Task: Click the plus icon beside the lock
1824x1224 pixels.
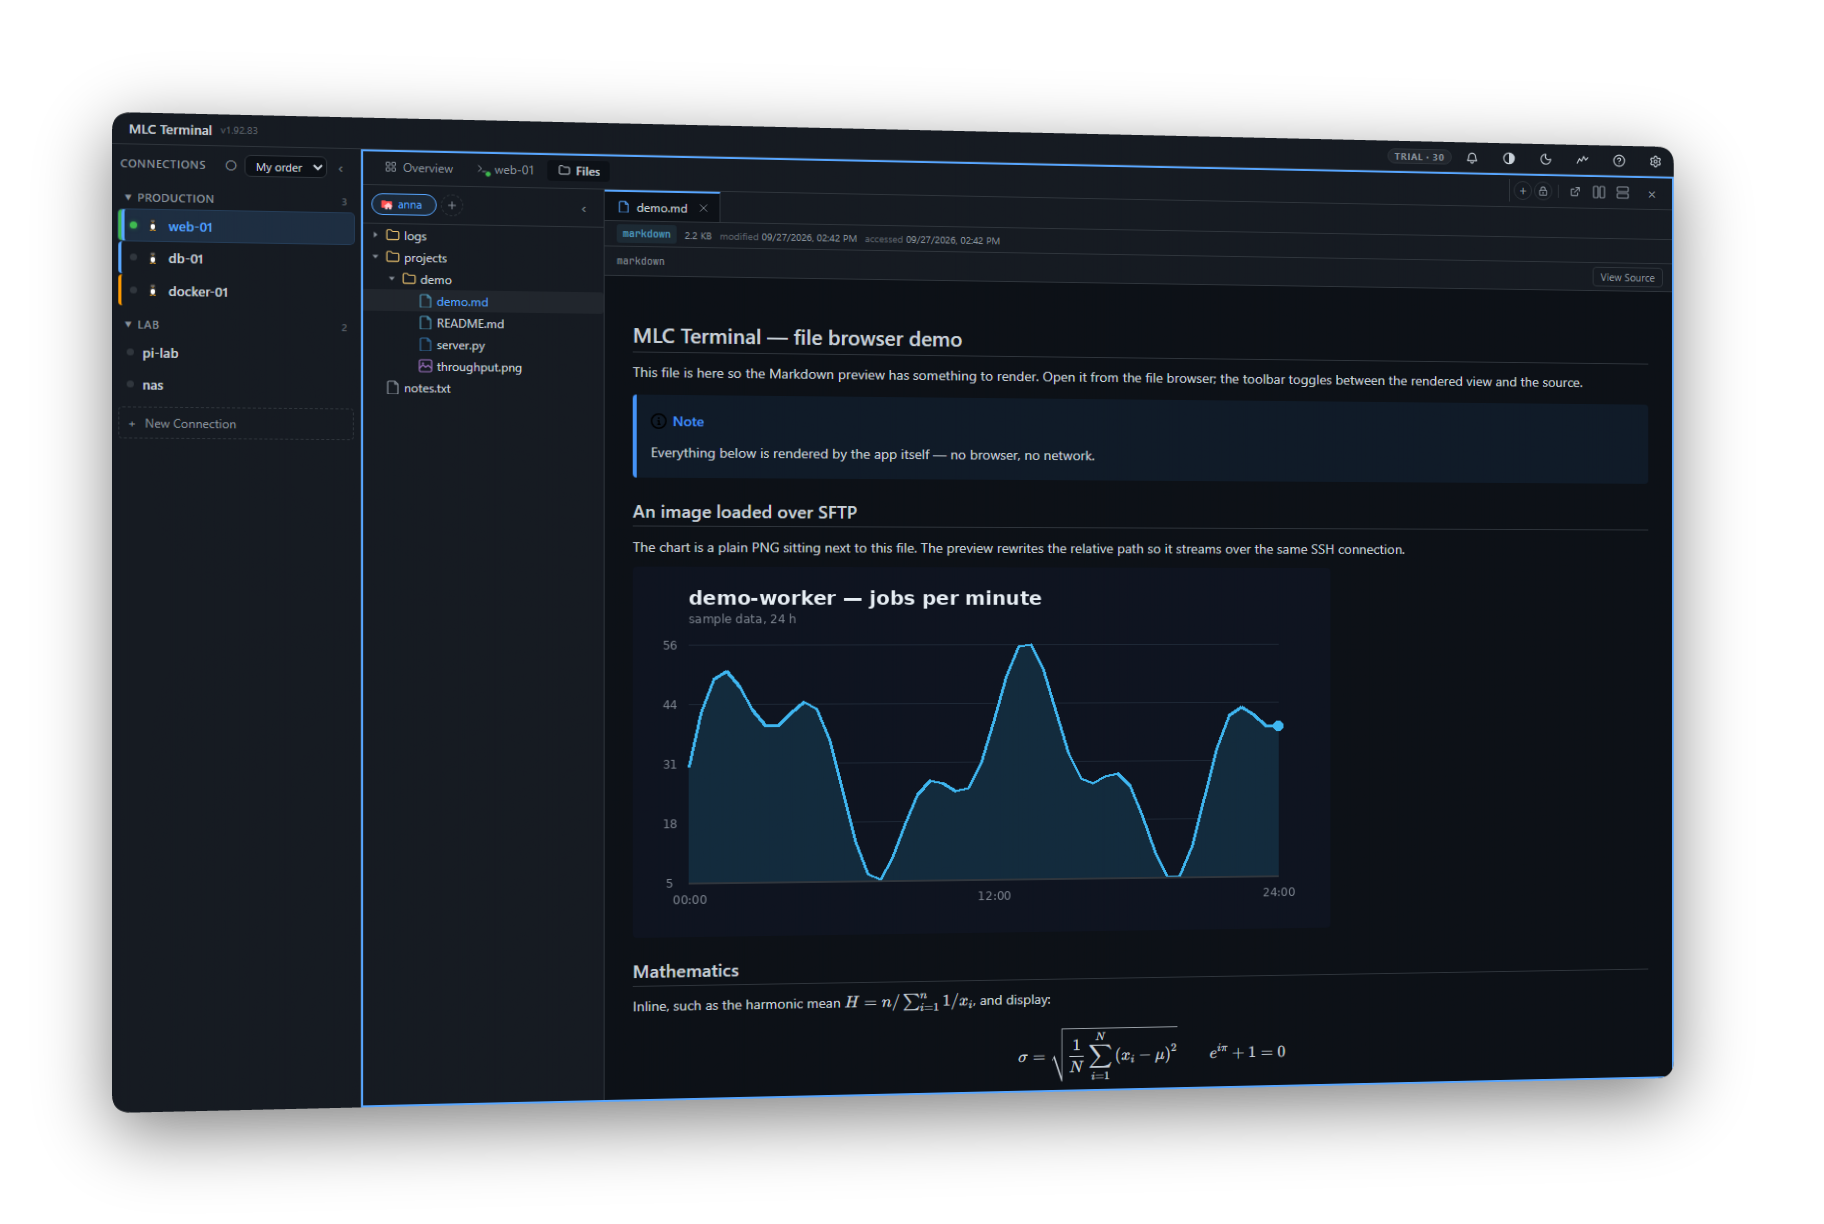Action: tap(1523, 191)
